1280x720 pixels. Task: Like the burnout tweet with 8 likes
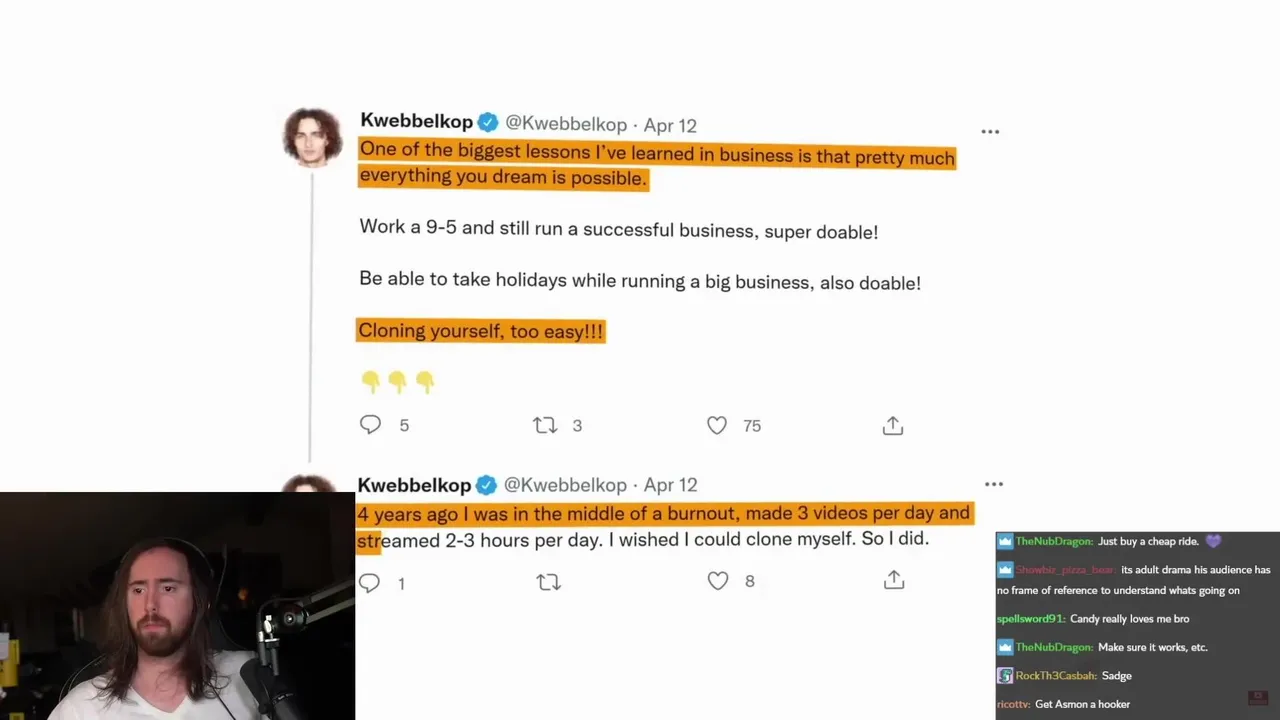(718, 581)
